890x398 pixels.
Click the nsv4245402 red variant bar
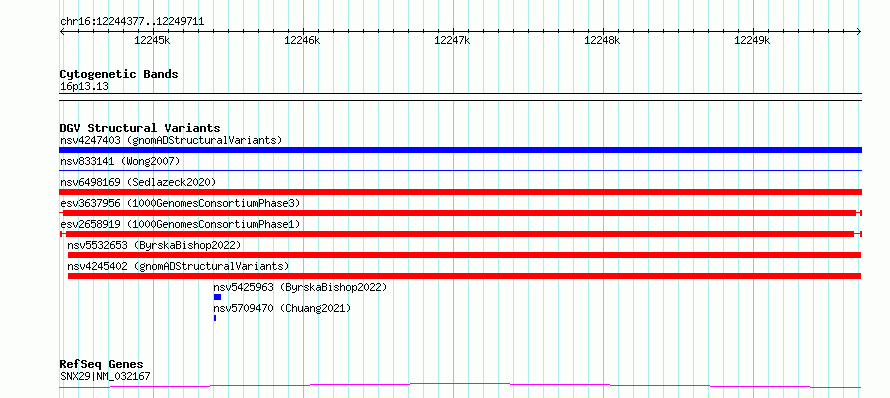[x=464, y=276]
